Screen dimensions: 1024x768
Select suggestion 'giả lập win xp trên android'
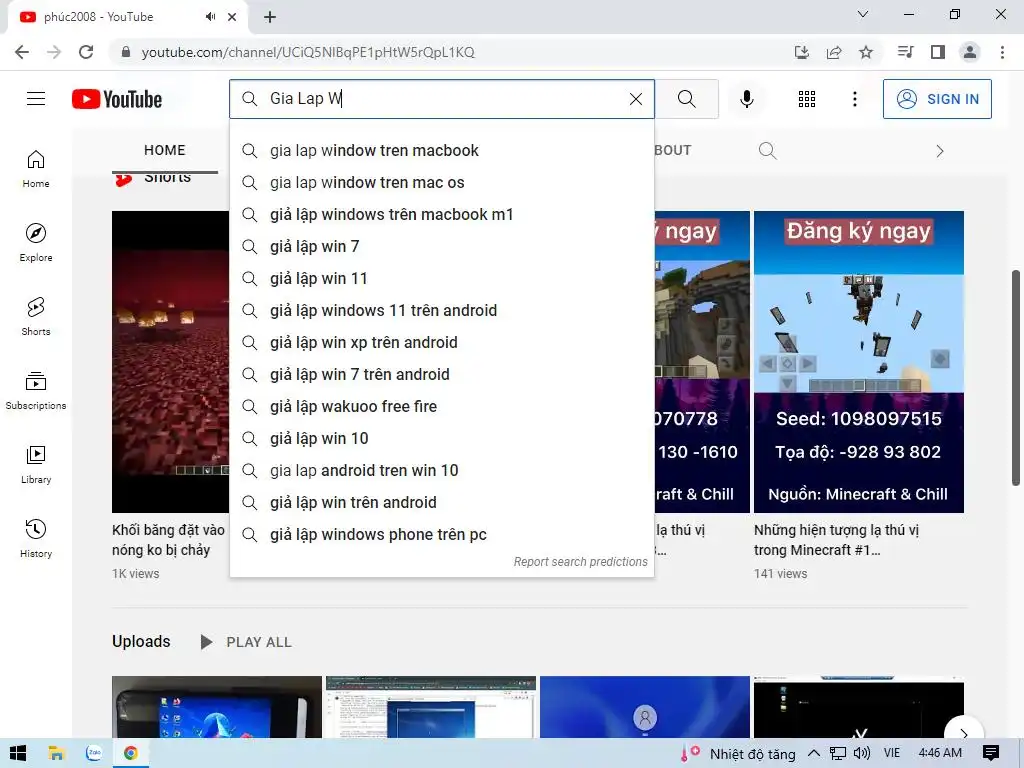point(441,342)
